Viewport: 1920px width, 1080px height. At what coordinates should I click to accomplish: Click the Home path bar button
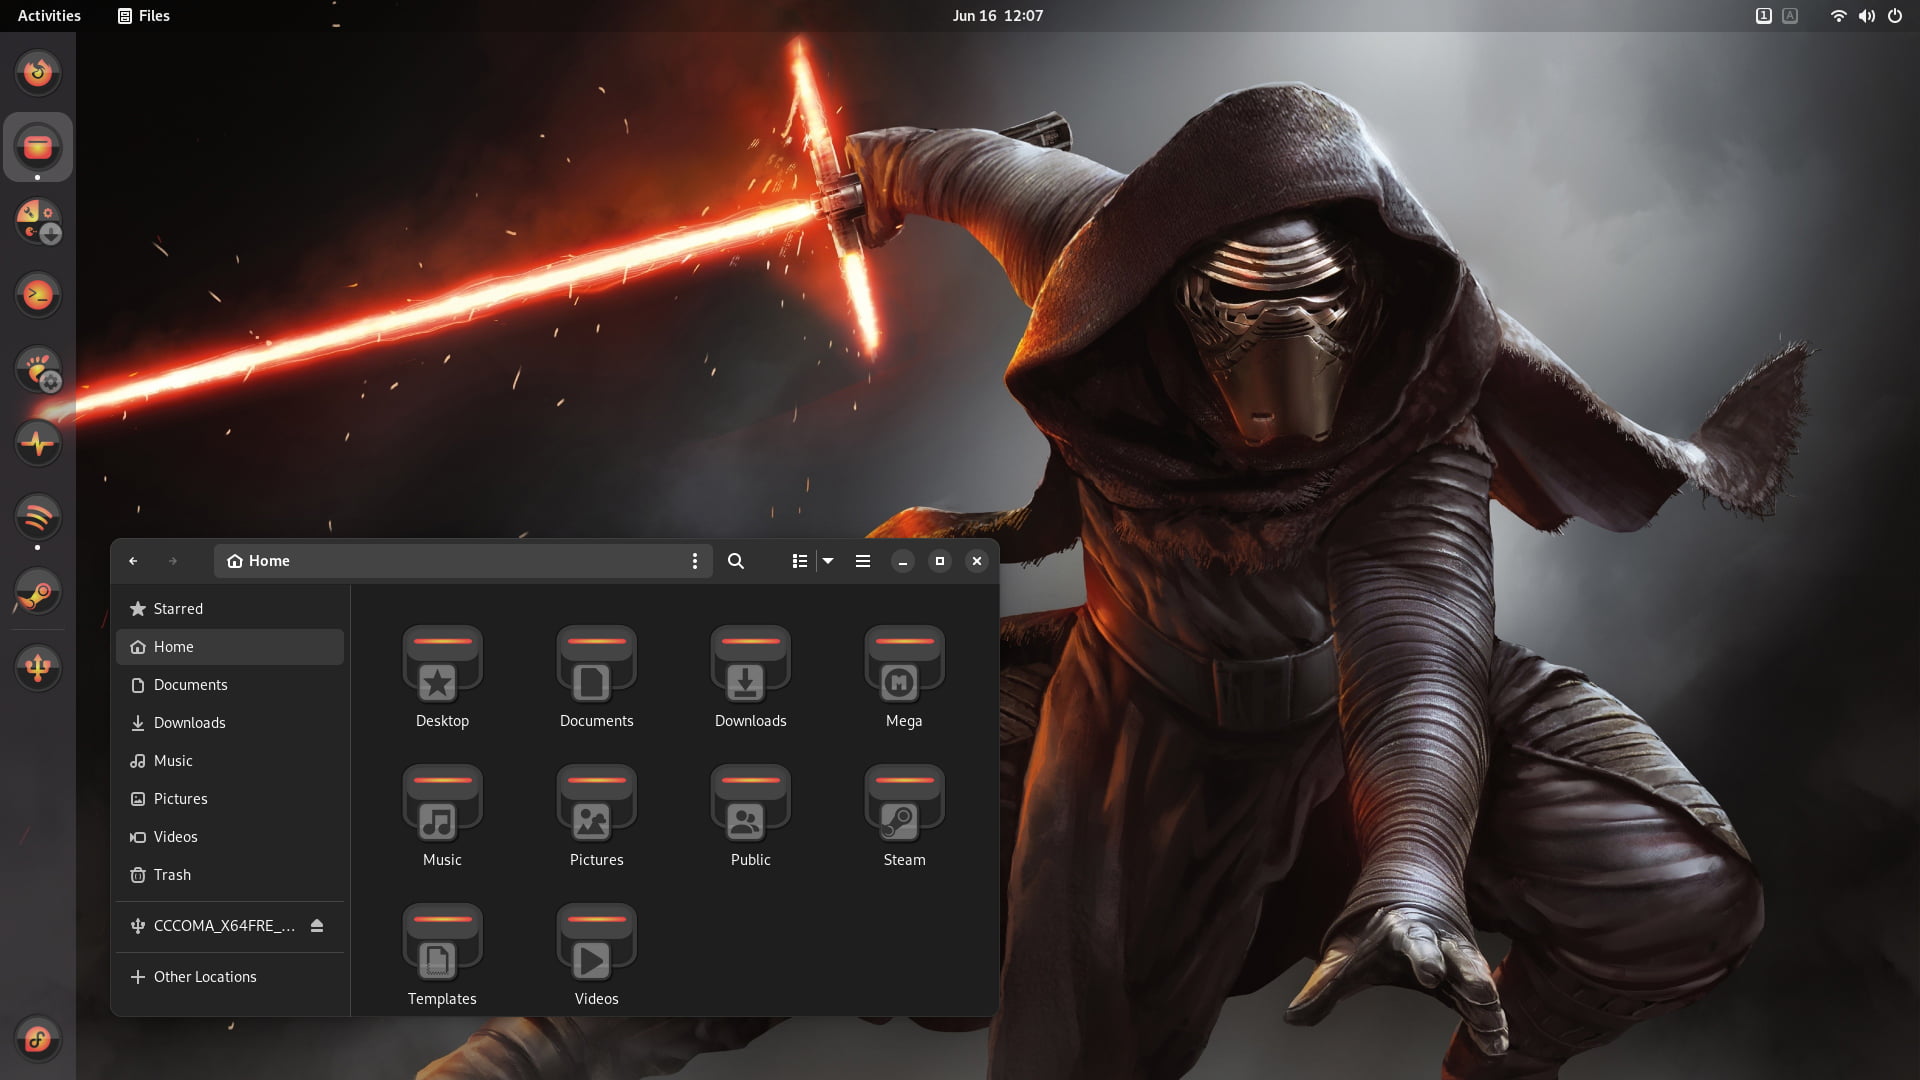[259, 561]
